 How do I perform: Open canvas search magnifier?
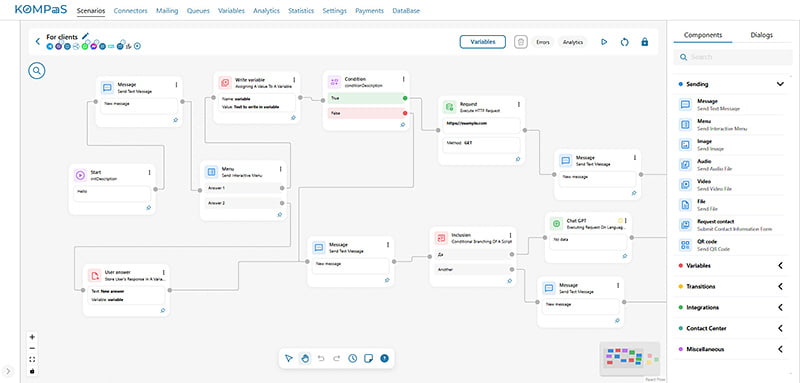[x=37, y=71]
